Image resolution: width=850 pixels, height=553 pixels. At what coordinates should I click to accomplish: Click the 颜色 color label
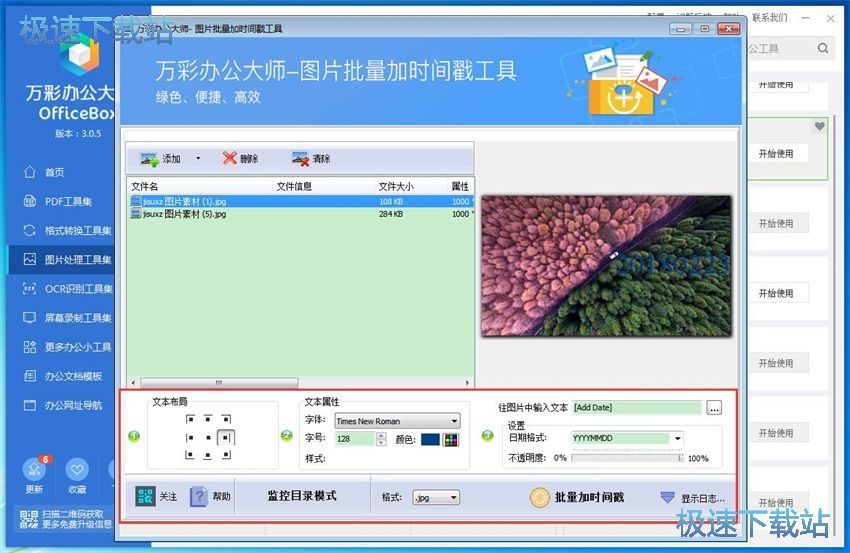(405, 440)
